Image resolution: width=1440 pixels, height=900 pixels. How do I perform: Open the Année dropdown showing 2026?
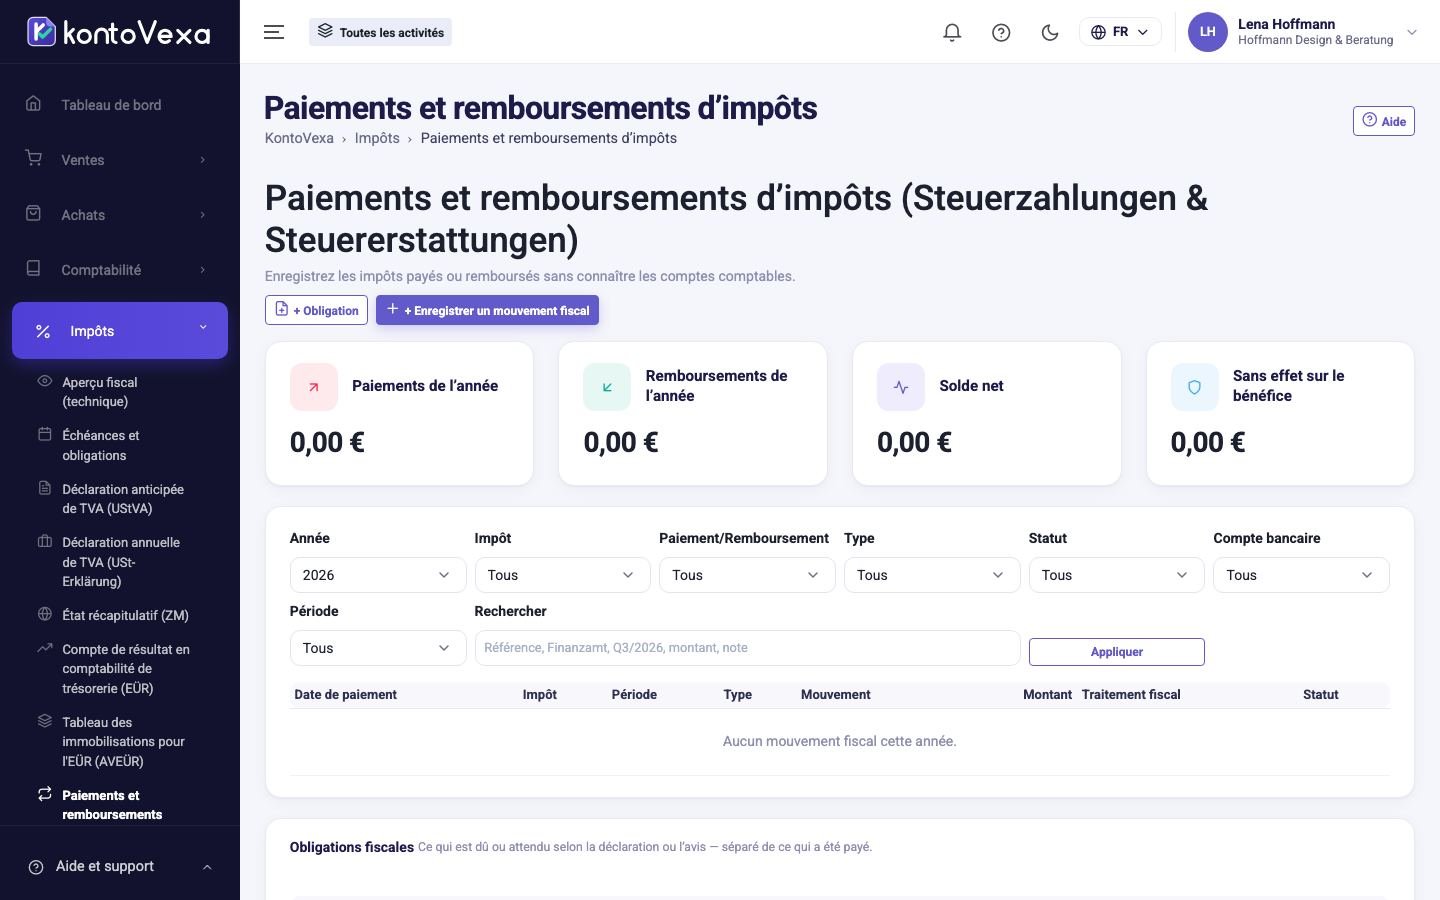pyautogui.click(x=378, y=575)
